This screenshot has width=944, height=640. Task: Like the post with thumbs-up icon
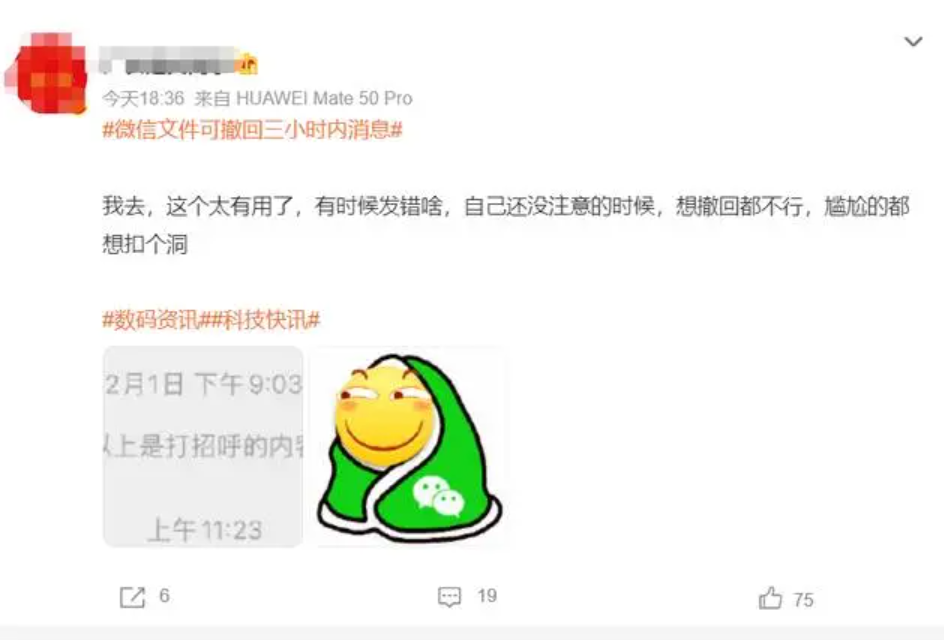coord(770,598)
